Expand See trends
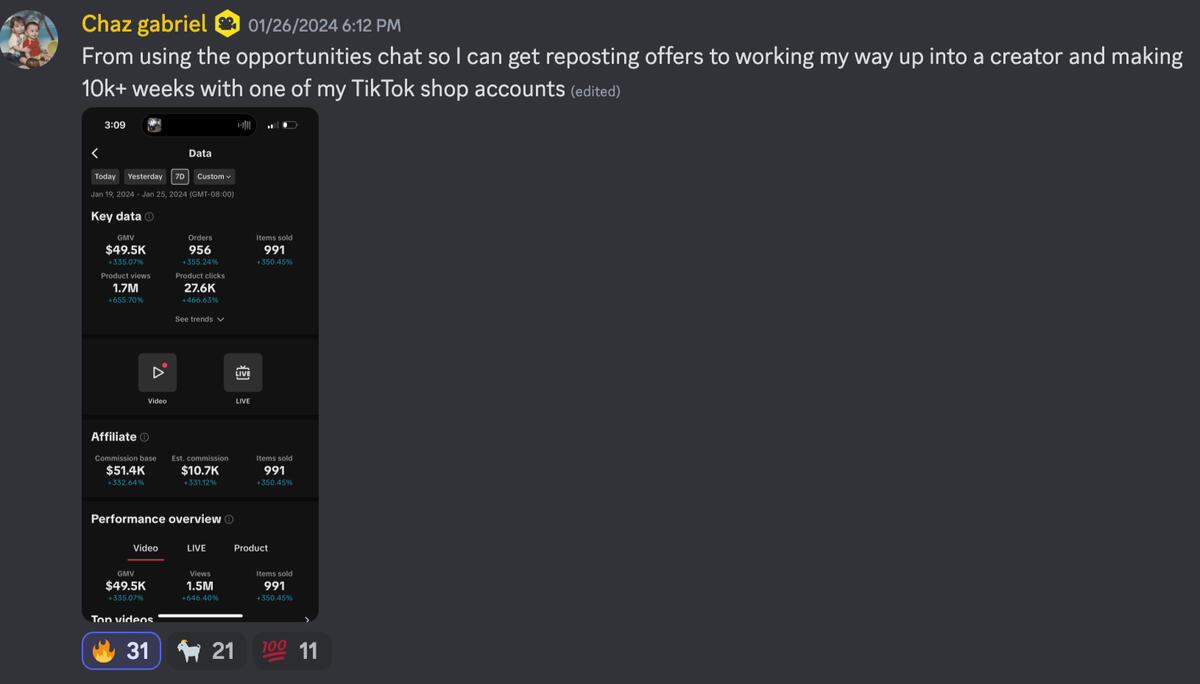Image resolution: width=1200 pixels, height=684 pixels. [x=200, y=319]
